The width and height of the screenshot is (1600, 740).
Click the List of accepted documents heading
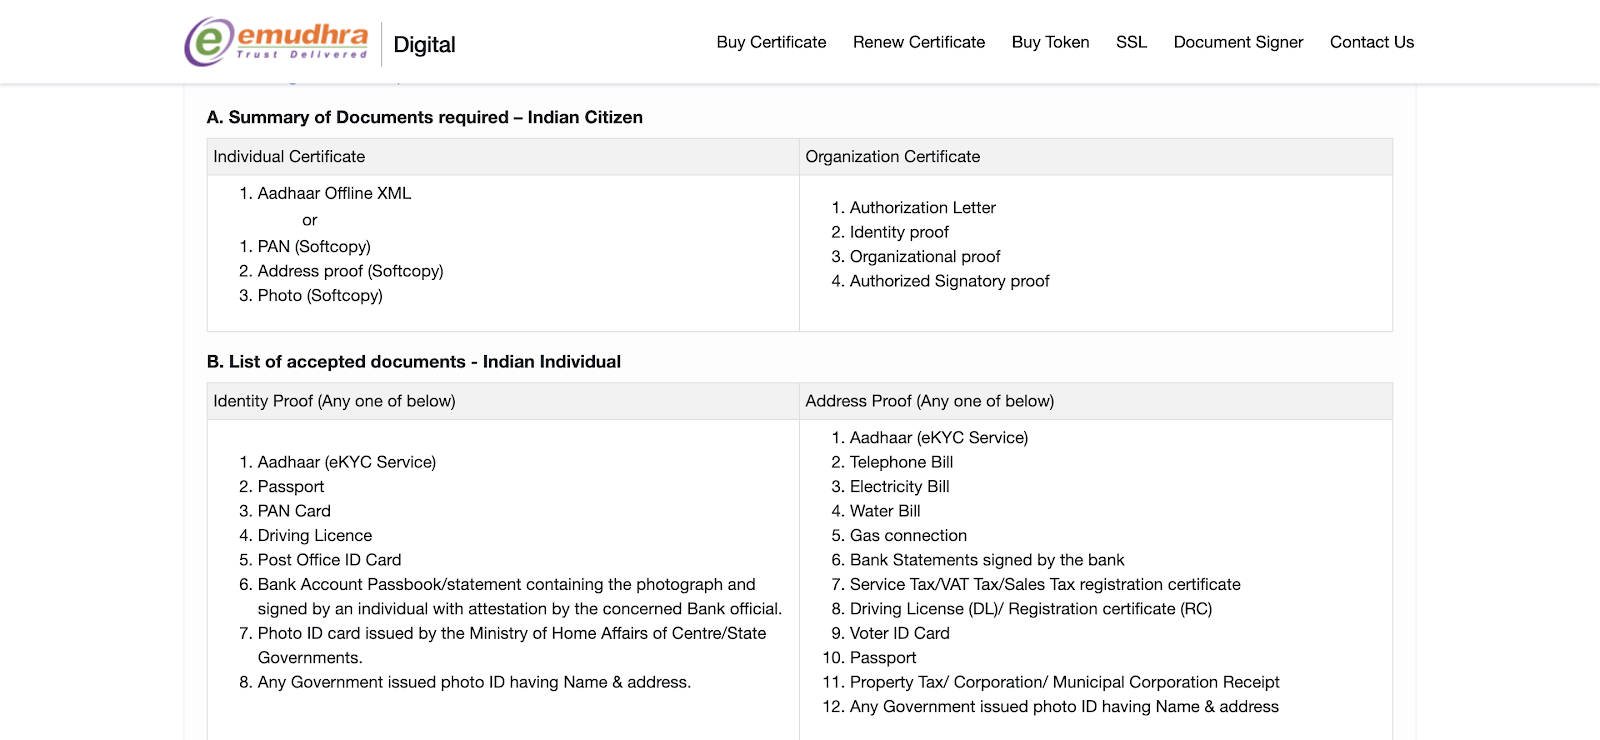[414, 362]
